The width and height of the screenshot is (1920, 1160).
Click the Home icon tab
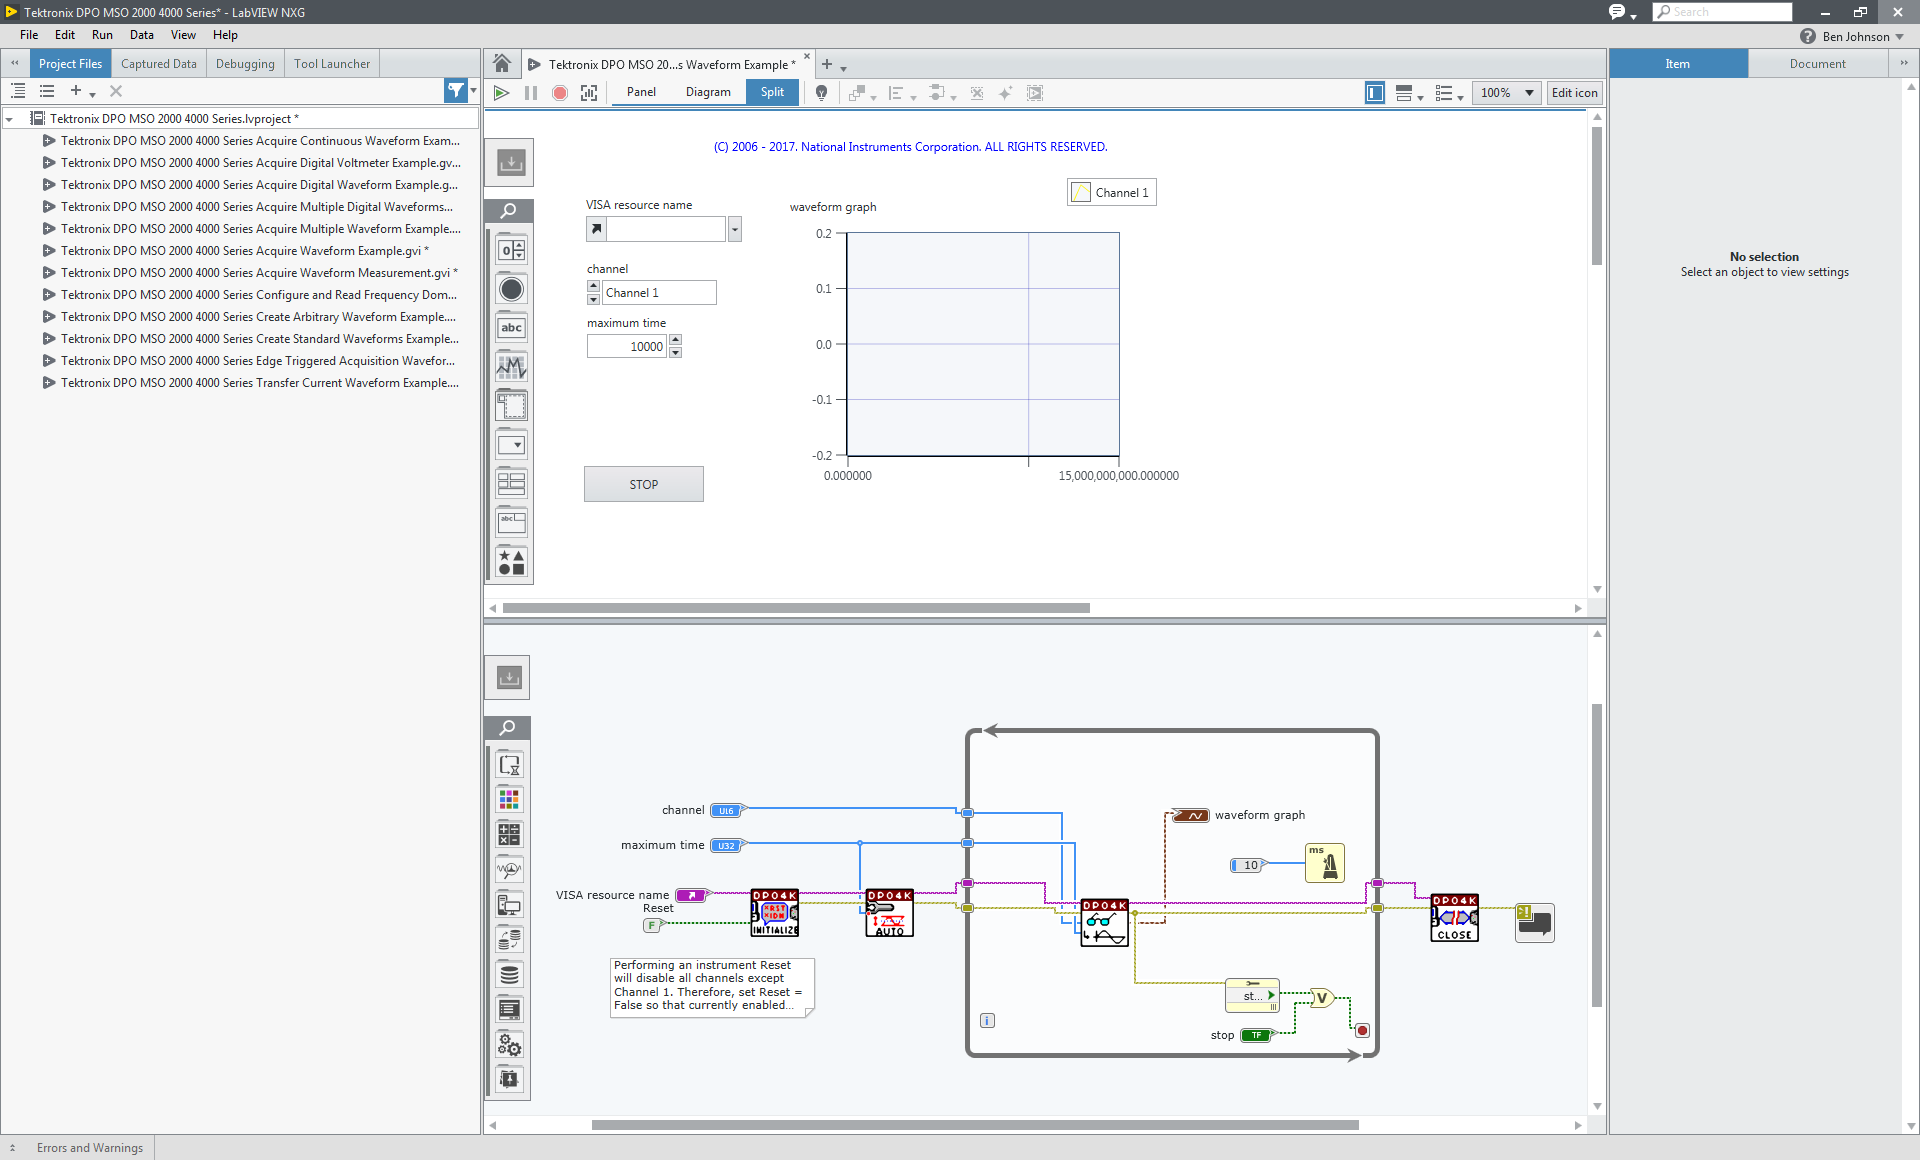(x=502, y=64)
